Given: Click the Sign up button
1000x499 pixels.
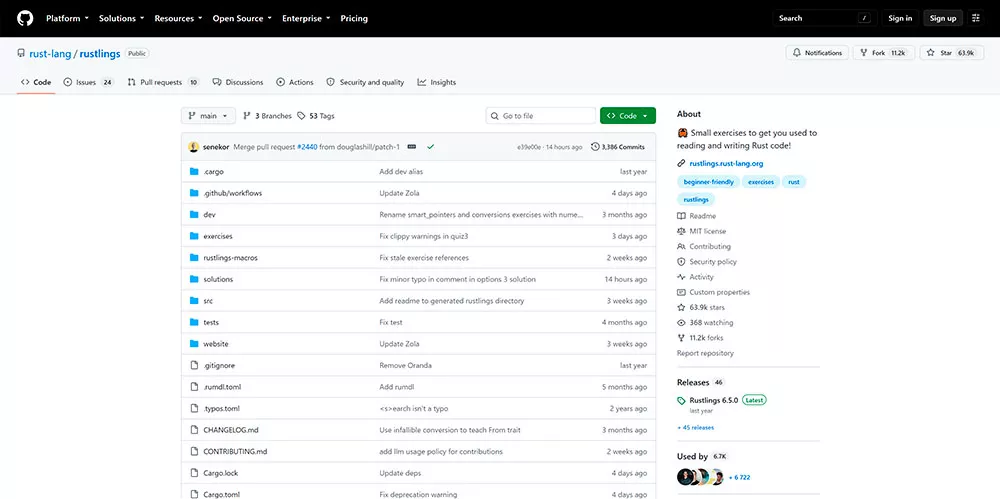Looking at the screenshot, I should coord(943,18).
